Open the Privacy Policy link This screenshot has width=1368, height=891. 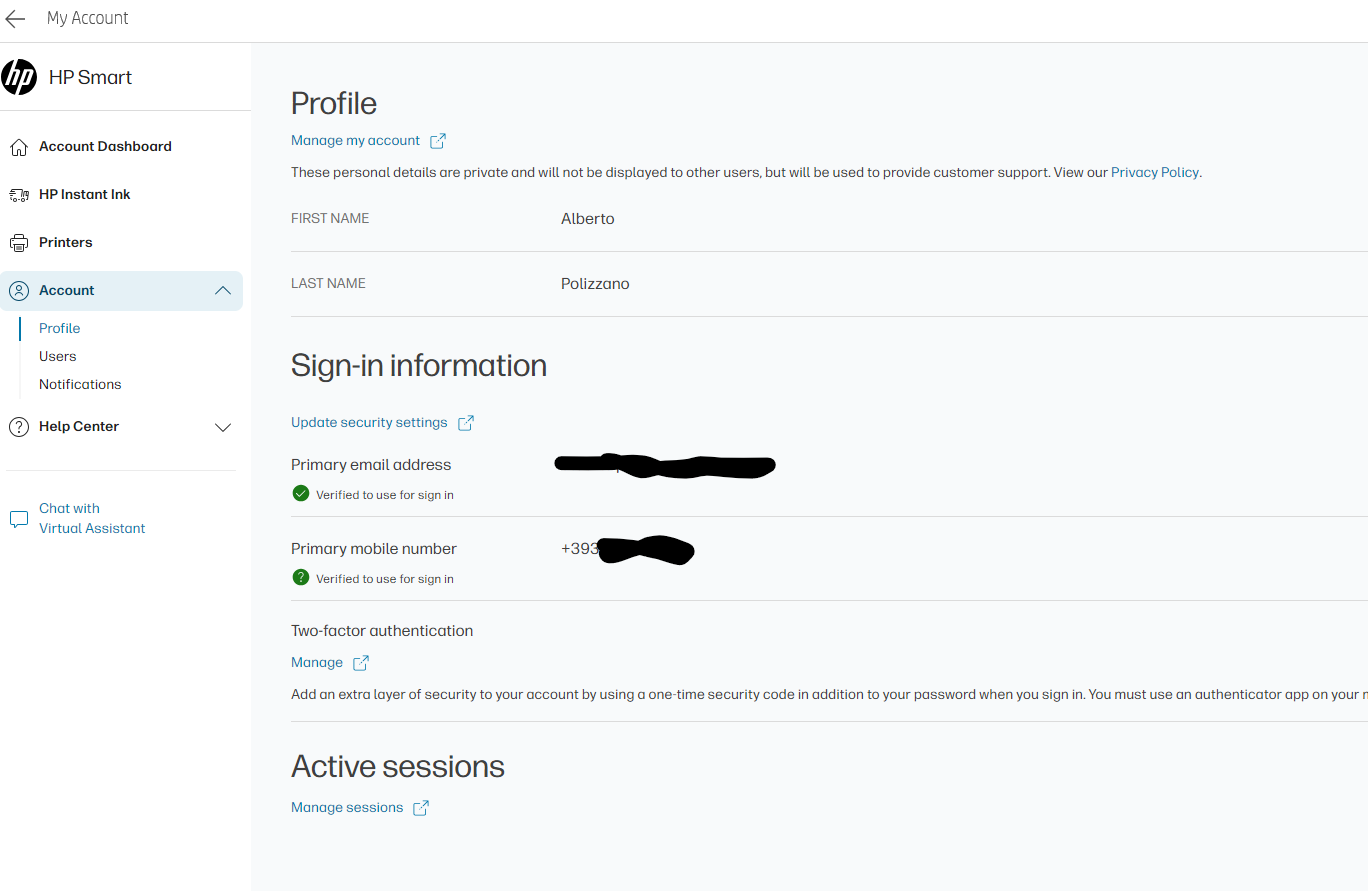pyautogui.click(x=1154, y=172)
